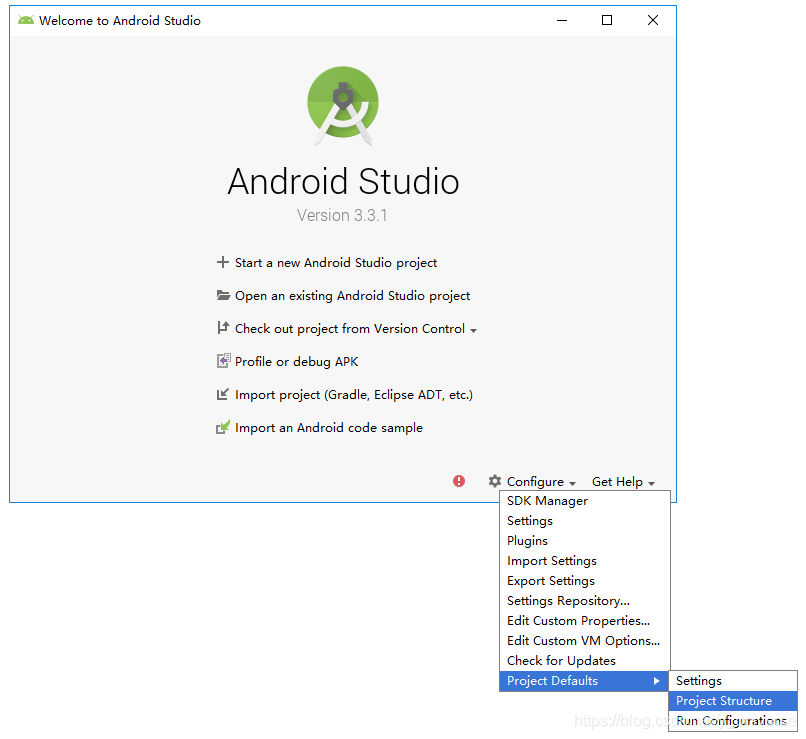
Task: Select the Start a new project plus icon
Action: coord(222,263)
